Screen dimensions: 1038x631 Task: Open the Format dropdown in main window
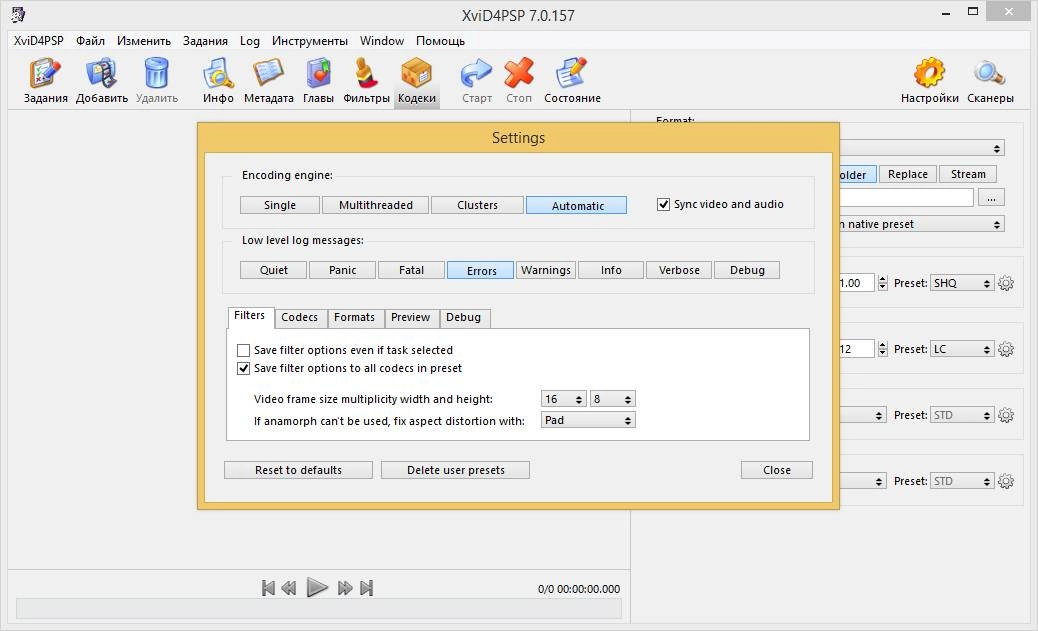click(x=921, y=148)
